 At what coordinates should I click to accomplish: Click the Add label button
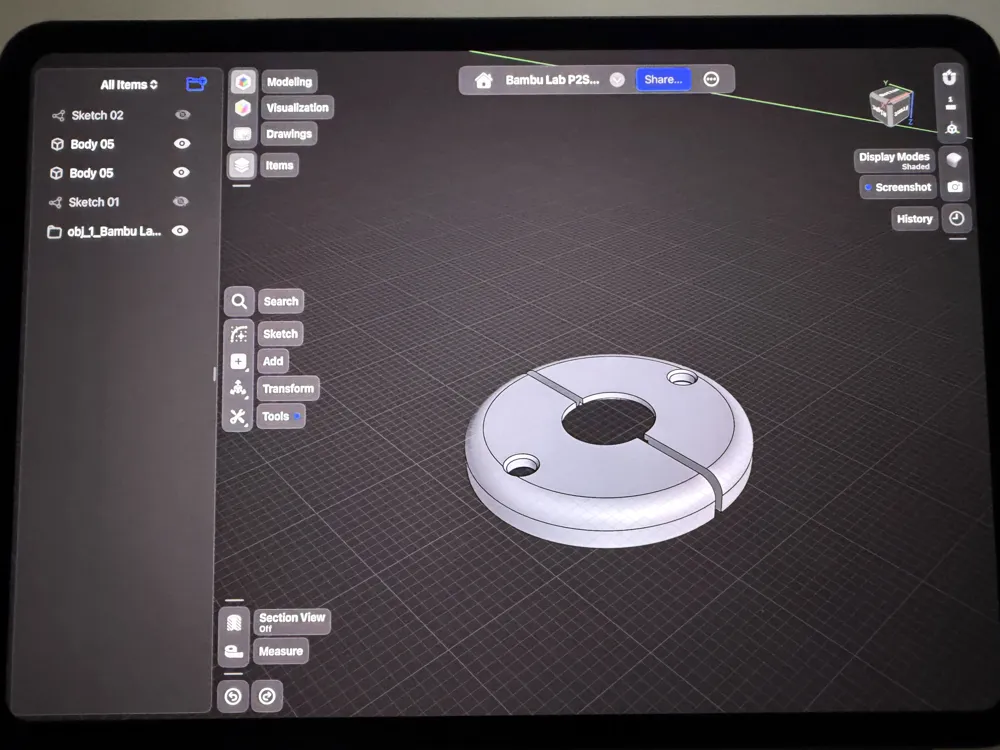[x=273, y=361]
